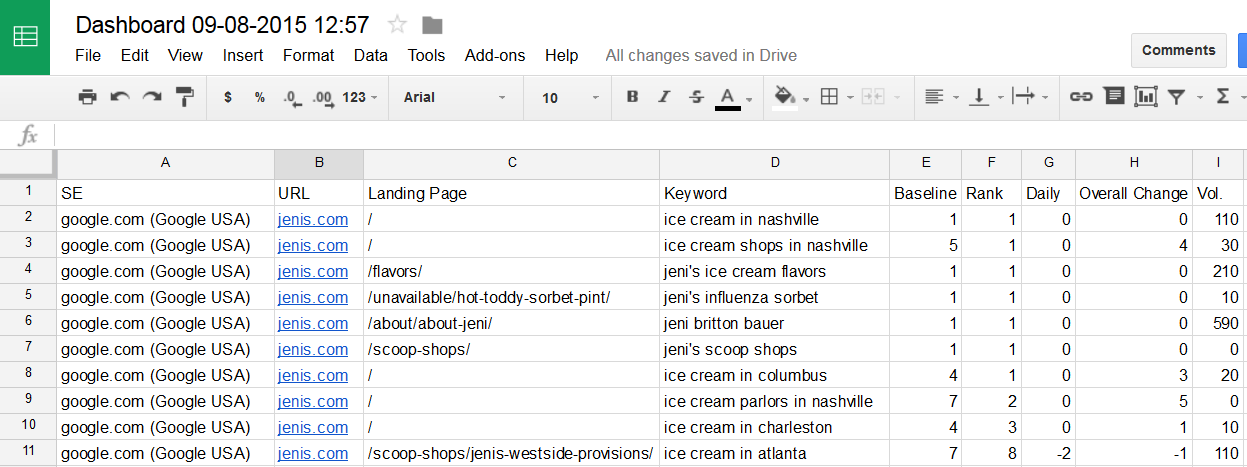Screen dimensions: 1247x467
Task: Insert link using chain icon
Action: pos(1081,97)
